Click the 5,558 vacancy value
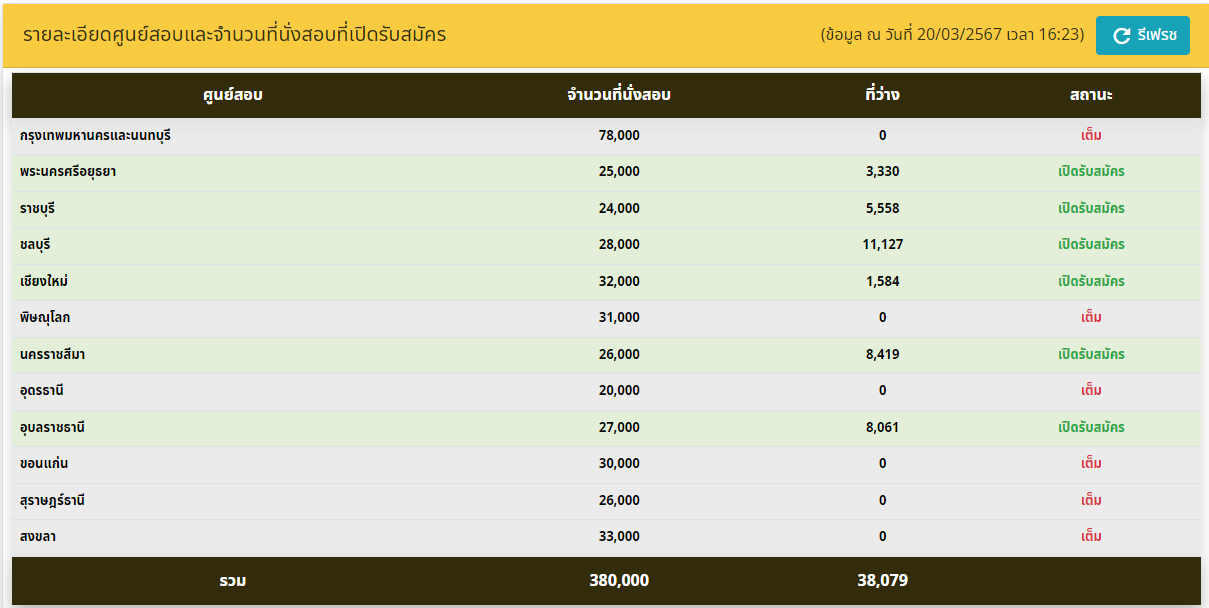 pyautogui.click(x=883, y=208)
